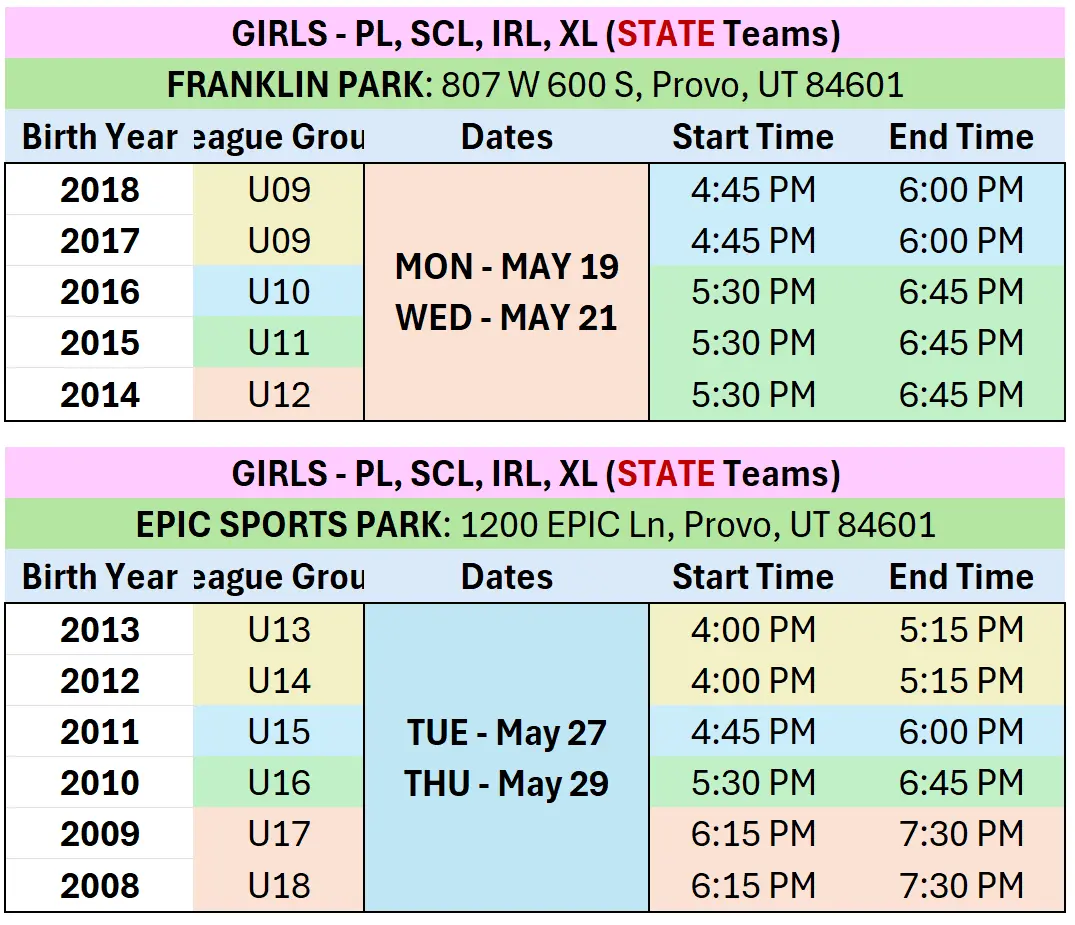This screenshot has height=925, width=1075.
Task: Click the U16 end time 6:45 PM
Action: click(x=961, y=782)
